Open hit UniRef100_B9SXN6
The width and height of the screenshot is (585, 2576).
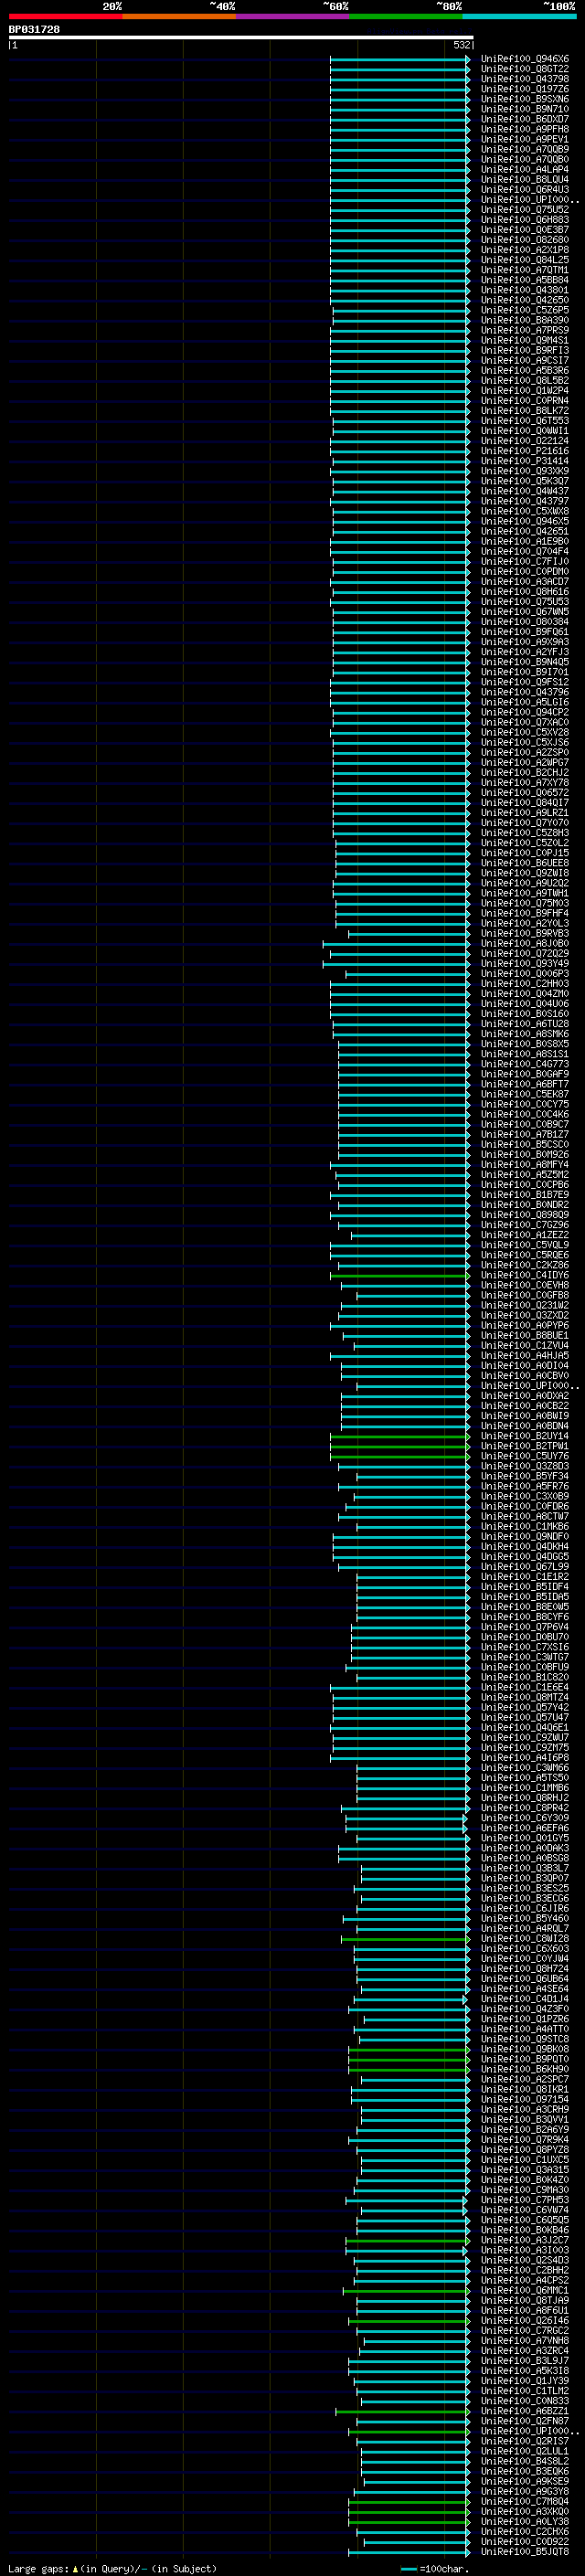pos(525,99)
